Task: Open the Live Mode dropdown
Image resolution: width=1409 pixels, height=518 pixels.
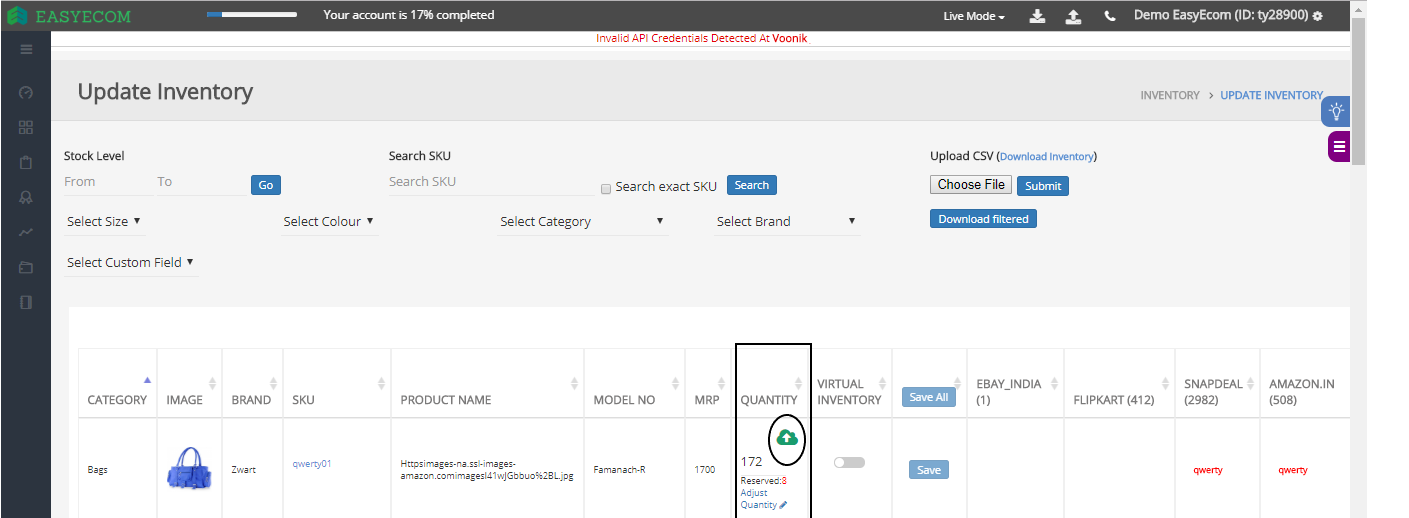Action: (x=974, y=16)
